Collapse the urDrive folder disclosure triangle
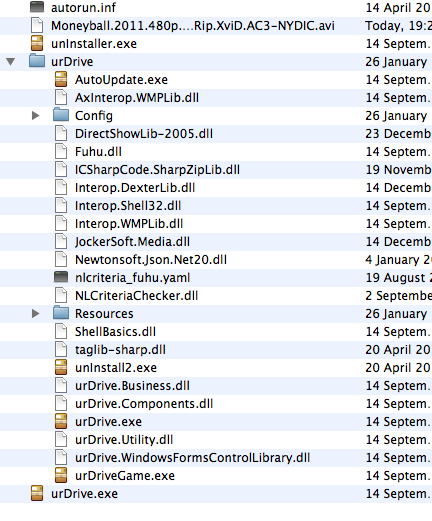The height and width of the screenshot is (521, 432). (11, 62)
